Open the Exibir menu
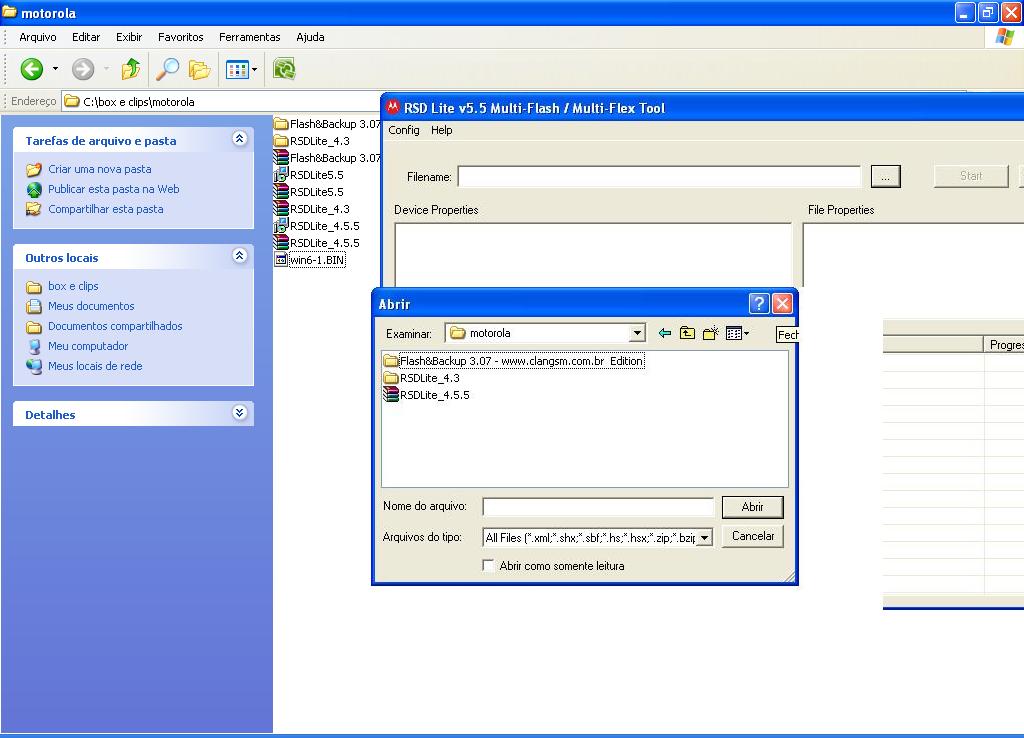Viewport: 1024px width, 738px height. (129, 37)
